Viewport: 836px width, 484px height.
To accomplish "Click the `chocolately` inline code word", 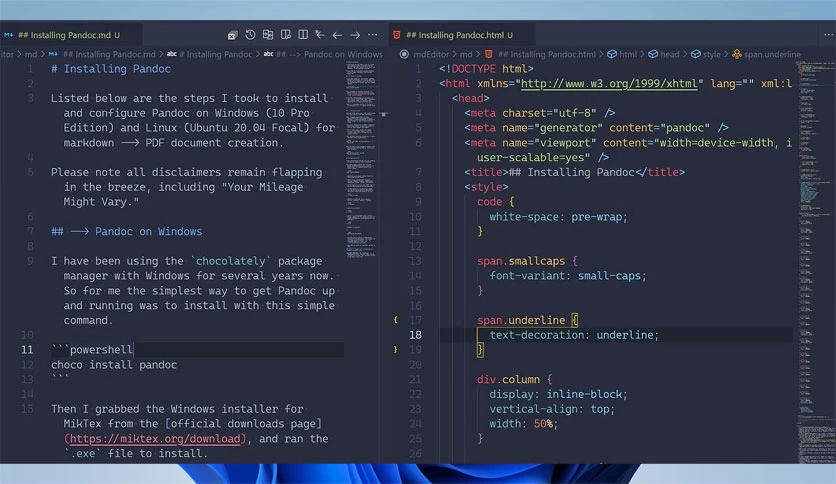I will (230, 261).
